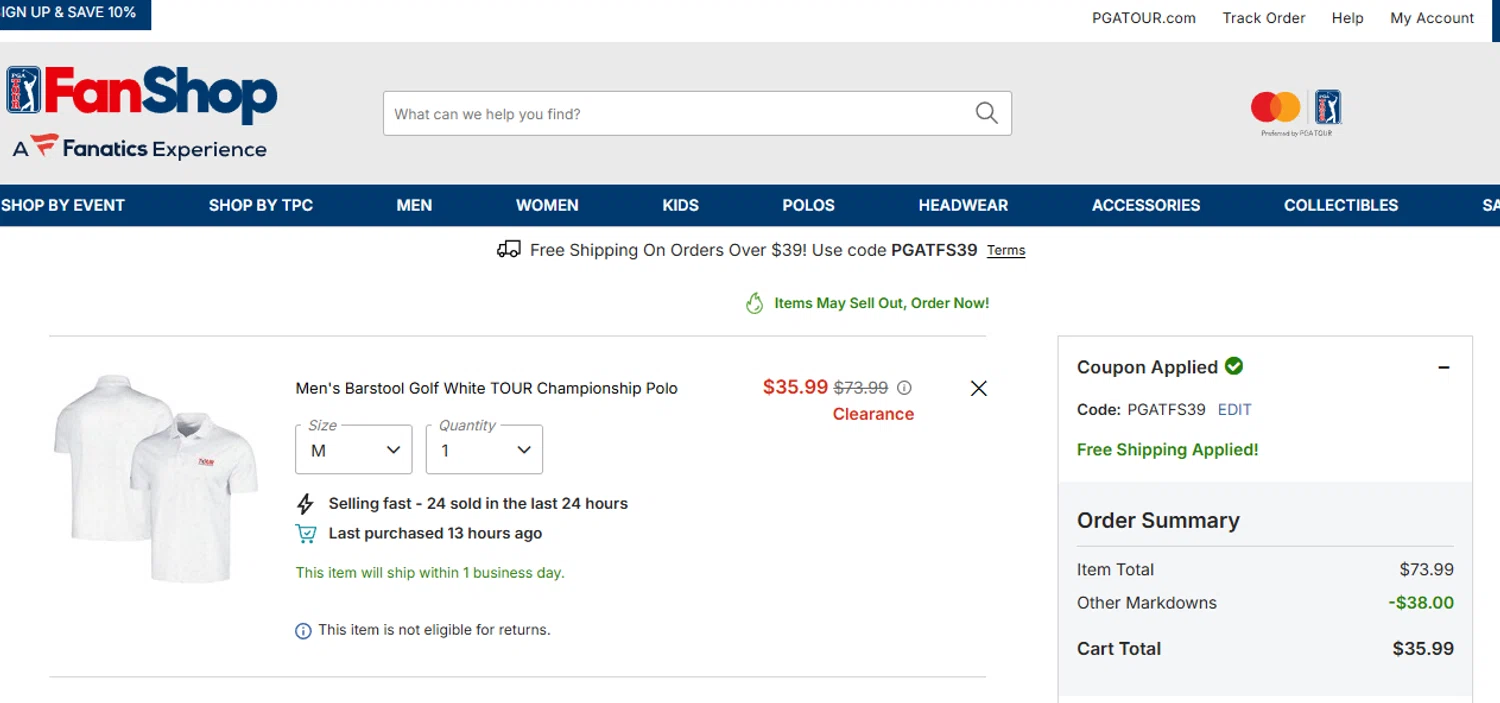
Task: Click the returns info circle icon
Action: coord(303,631)
